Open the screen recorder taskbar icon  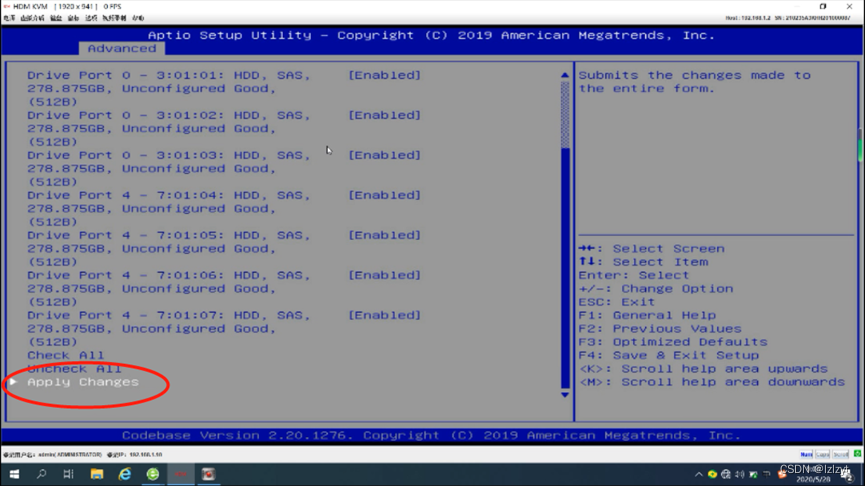click(209, 474)
